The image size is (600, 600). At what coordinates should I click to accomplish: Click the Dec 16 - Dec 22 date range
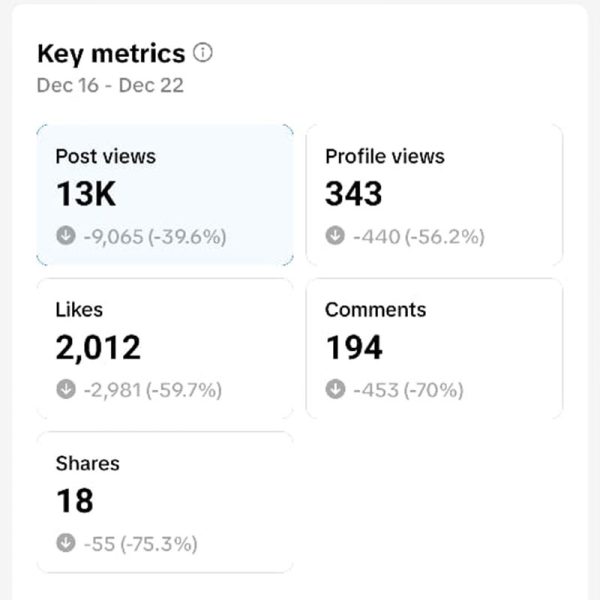(x=110, y=85)
